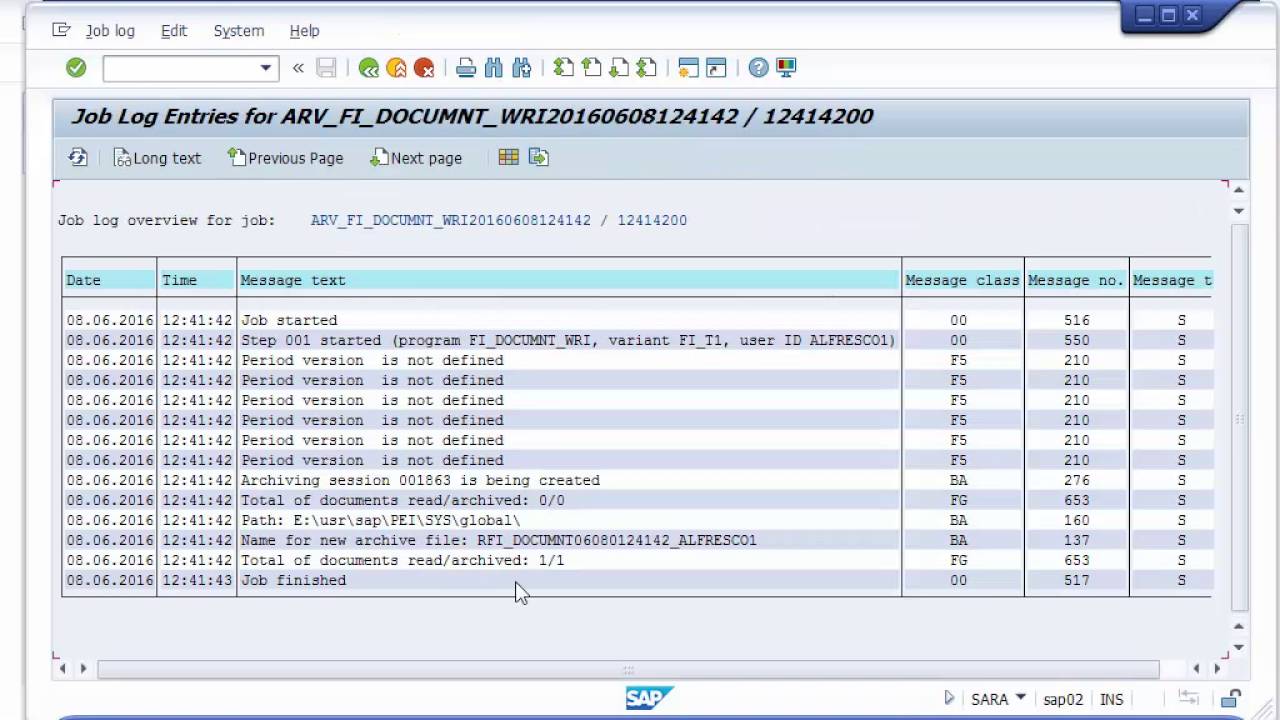Click the INS insert mode indicator
This screenshot has width=1280, height=720.
[1111, 699]
